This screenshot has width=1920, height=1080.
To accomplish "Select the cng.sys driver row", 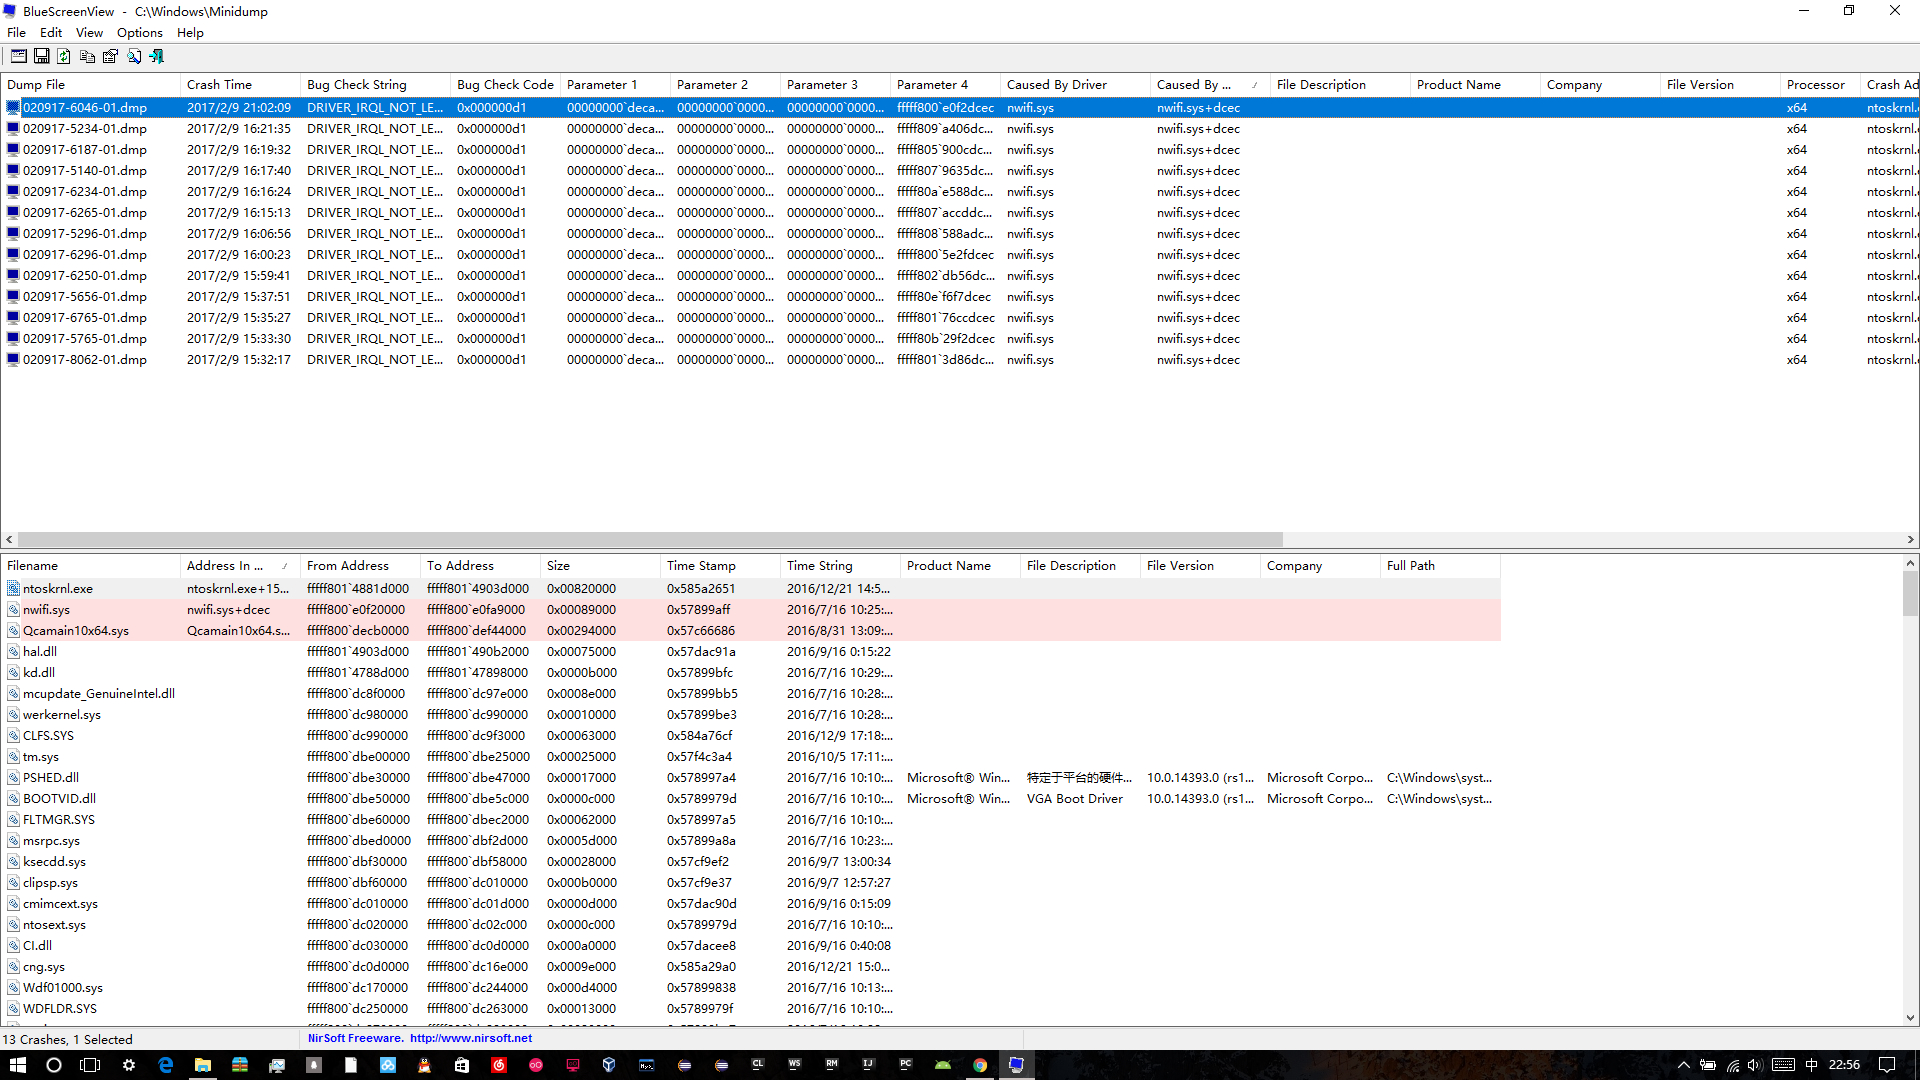I will click(750, 967).
